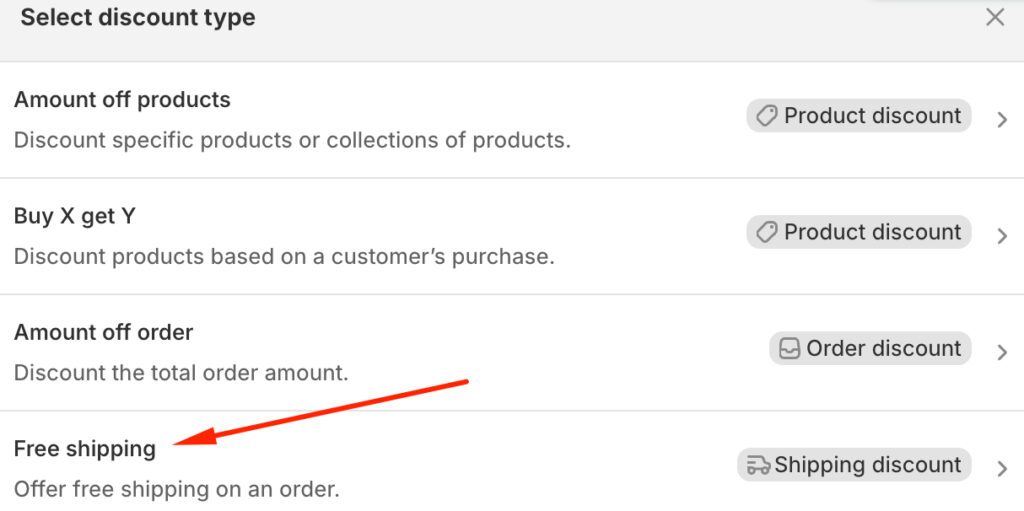Expand the Amount off order chevron
This screenshot has height=511, width=1024.
pyautogui.click(x=1002, y=352)
